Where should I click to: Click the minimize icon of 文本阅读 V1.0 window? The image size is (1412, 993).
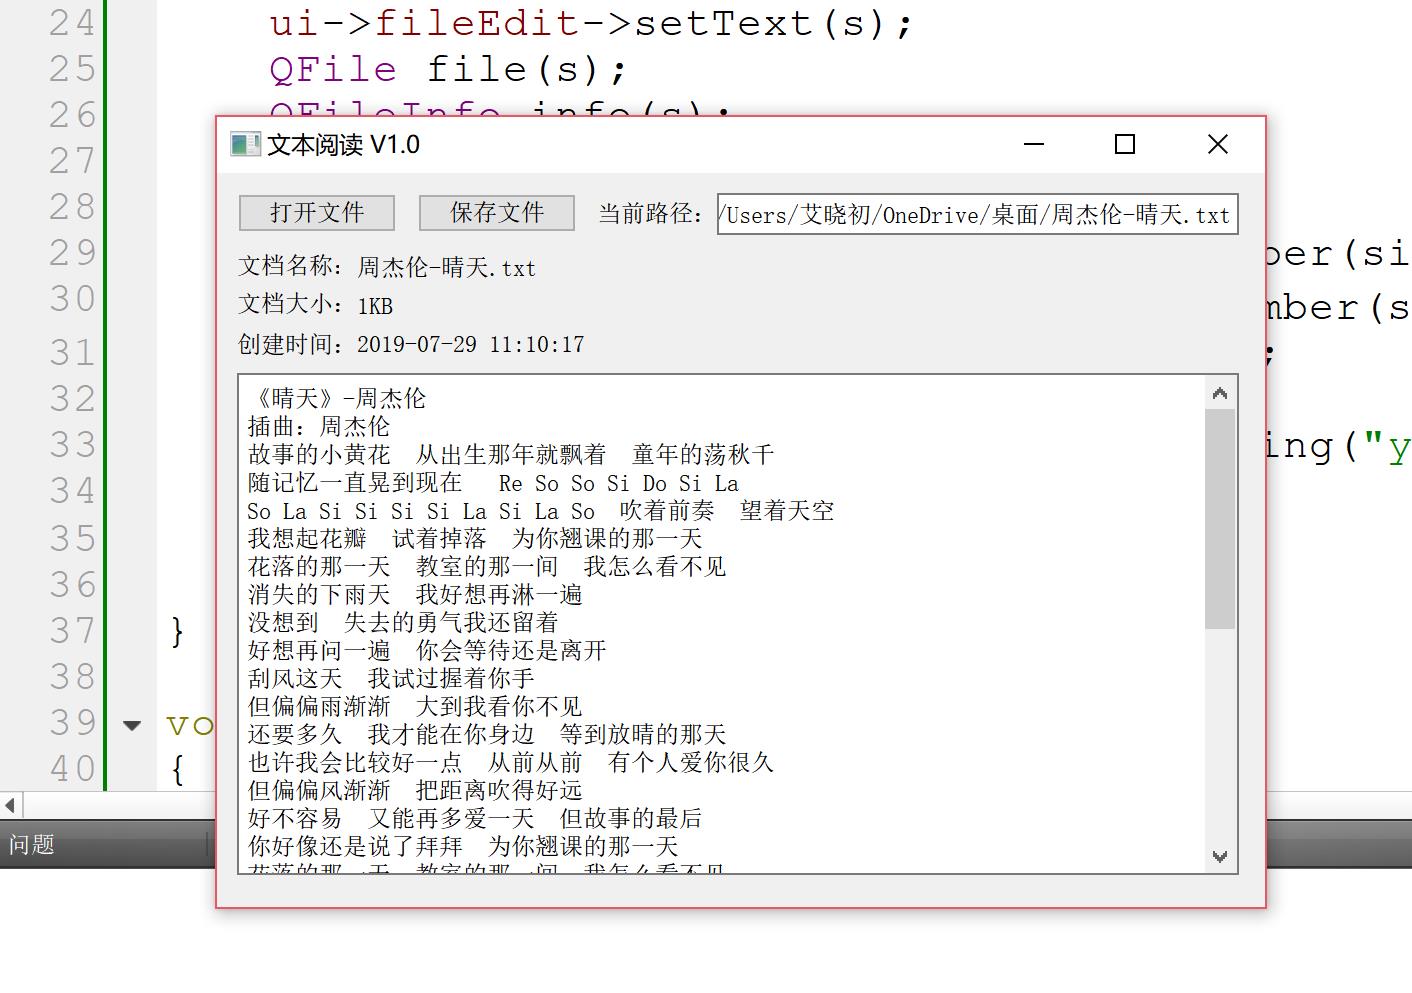point(1032,145)
